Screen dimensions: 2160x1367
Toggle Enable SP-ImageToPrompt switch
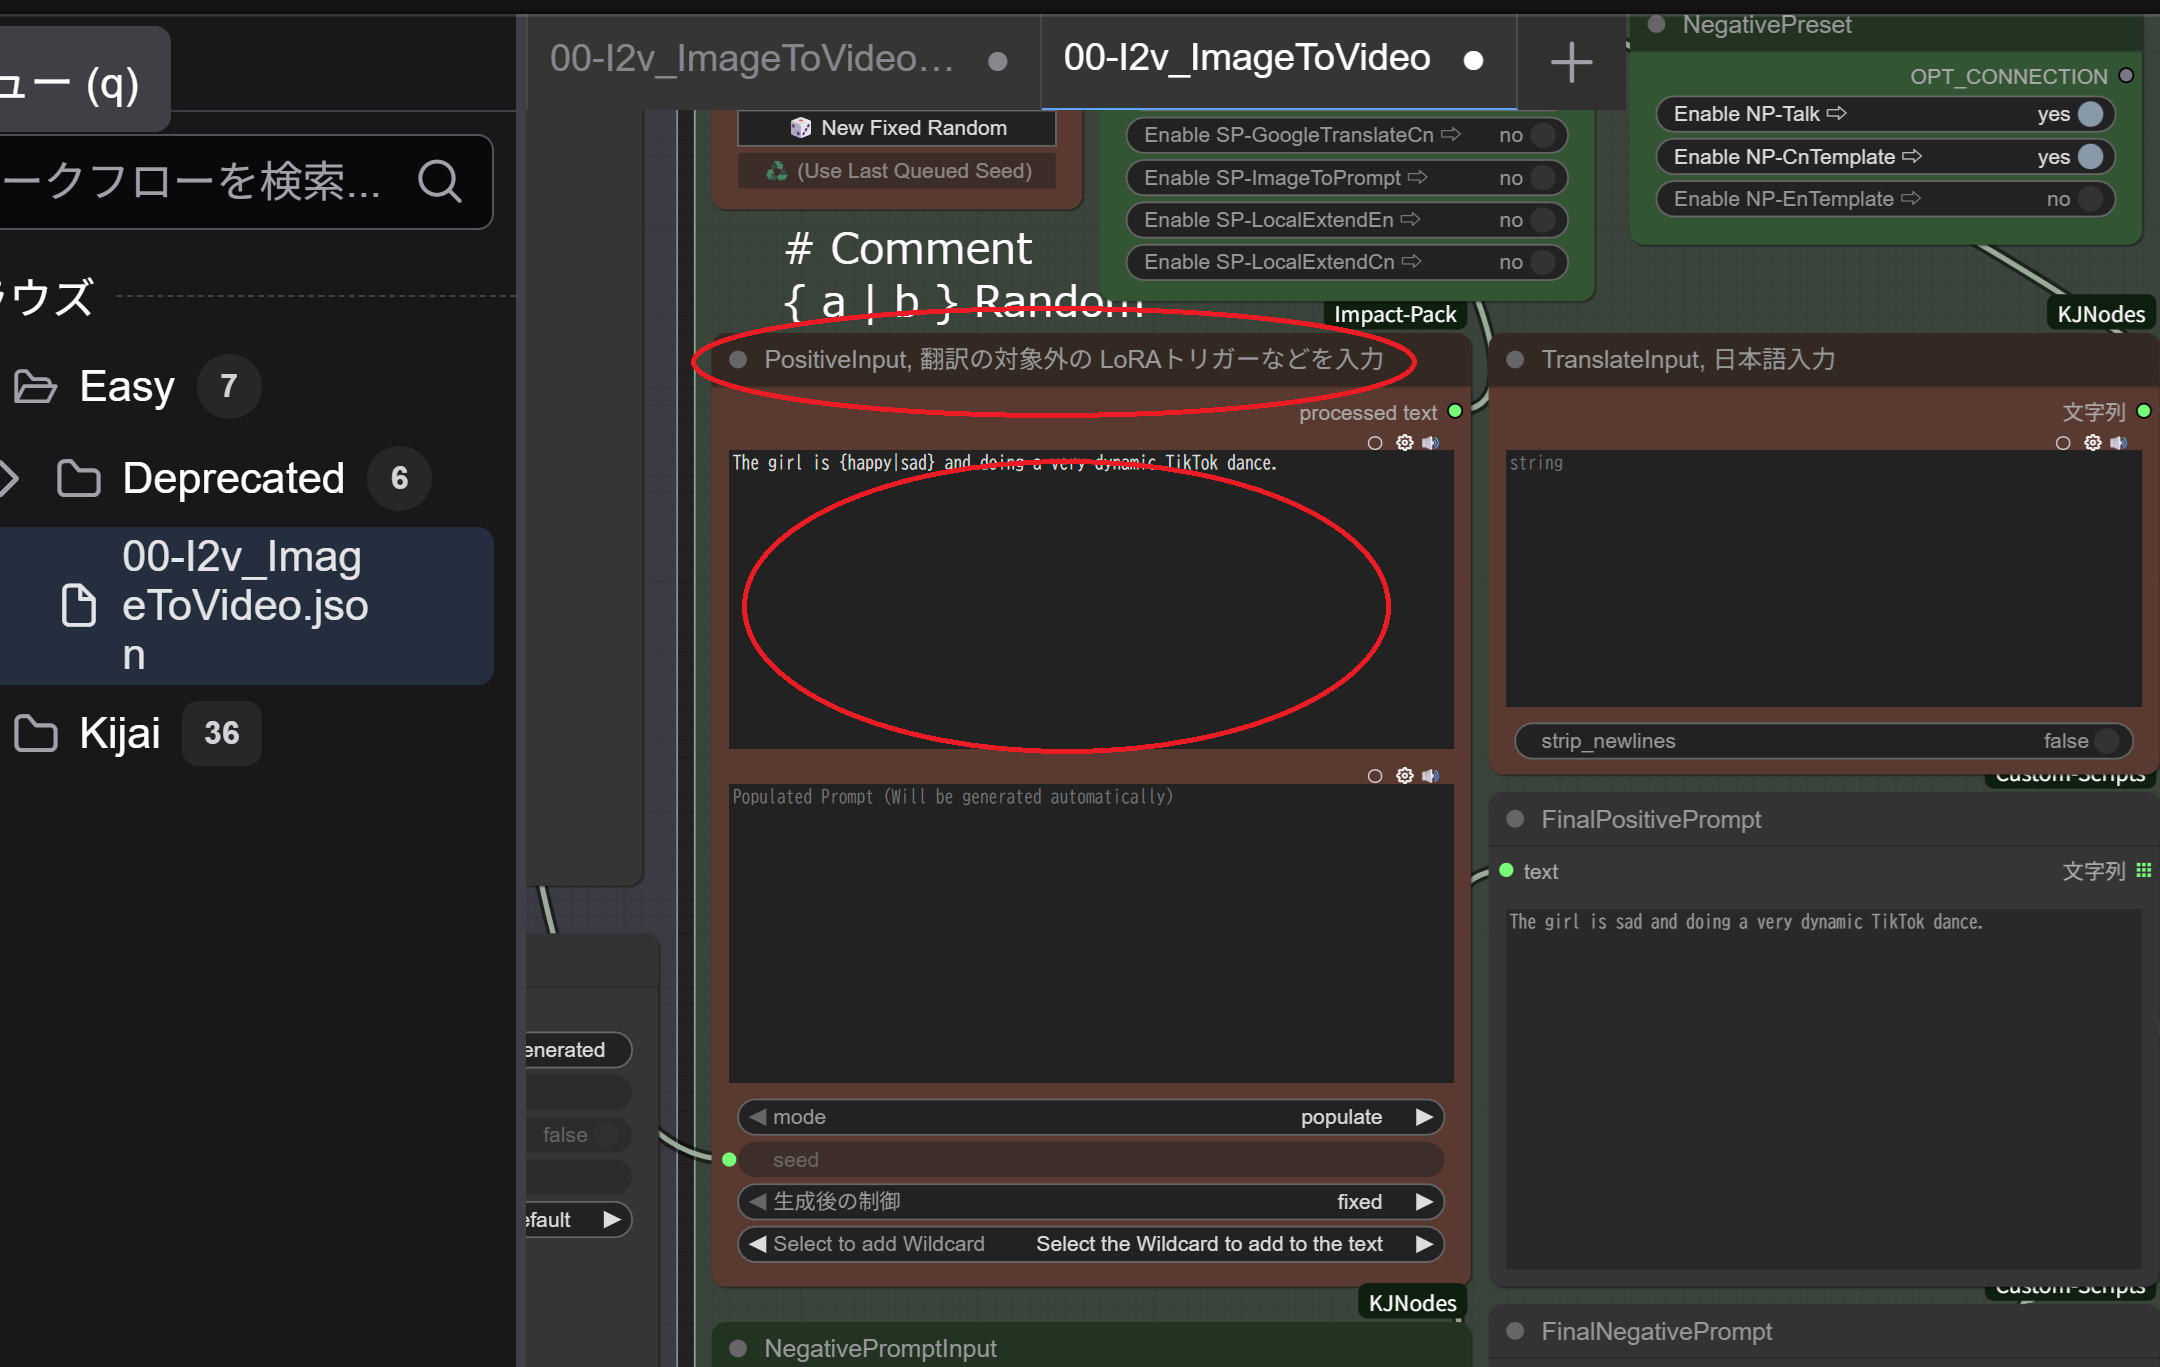click(x=1543, y=178)
